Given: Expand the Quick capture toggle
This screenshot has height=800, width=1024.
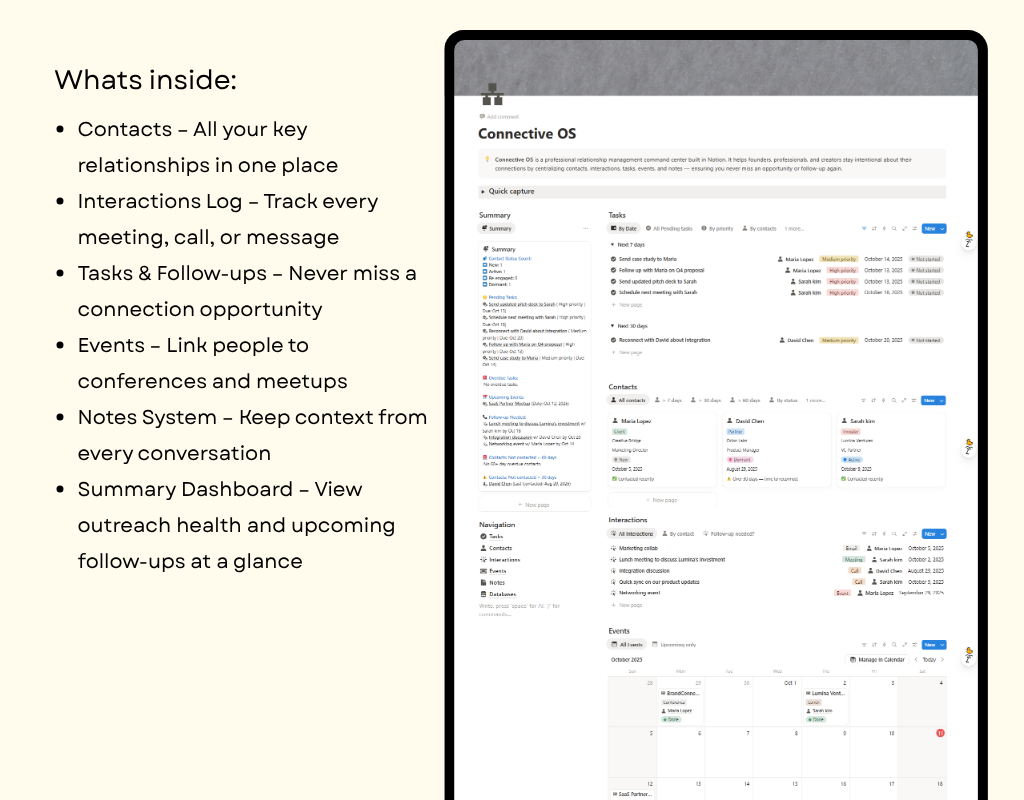Looking at the screenshot, I should tap(483, 191).
